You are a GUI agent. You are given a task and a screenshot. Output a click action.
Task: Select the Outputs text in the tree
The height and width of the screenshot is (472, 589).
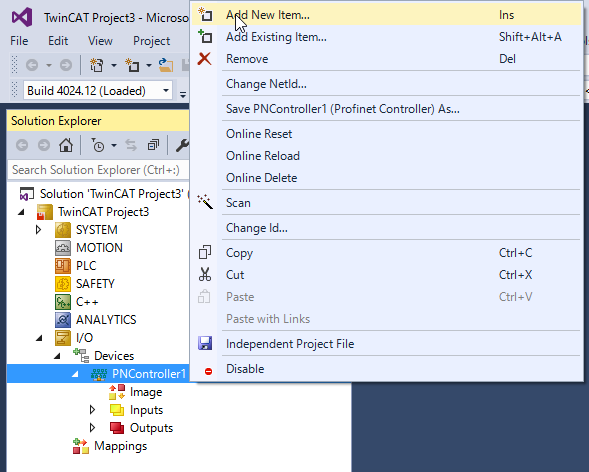[151, 428]
